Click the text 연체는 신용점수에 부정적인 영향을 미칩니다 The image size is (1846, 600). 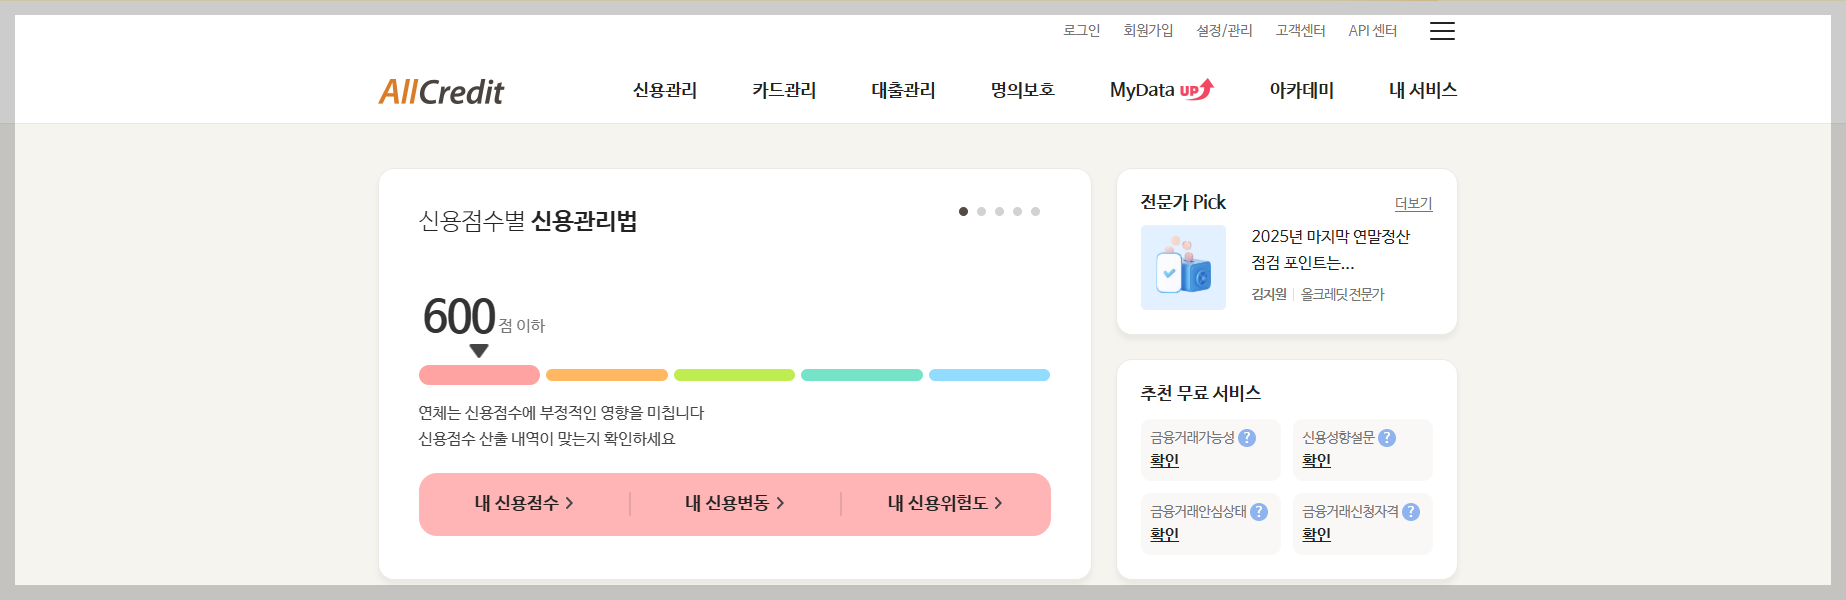(561, 413)
